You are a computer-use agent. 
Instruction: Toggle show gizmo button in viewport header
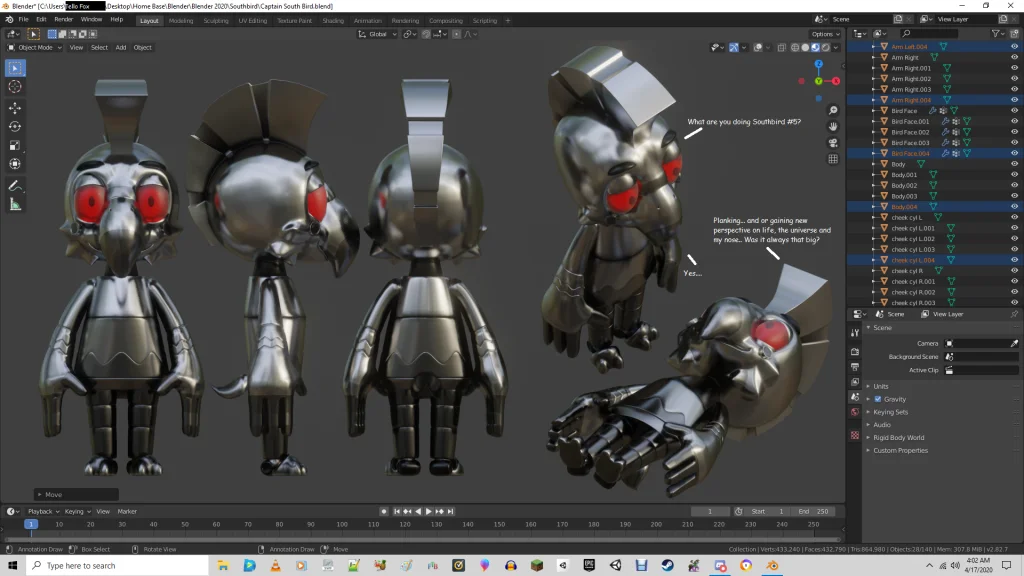pyautogui.click(x=734, y=48)
